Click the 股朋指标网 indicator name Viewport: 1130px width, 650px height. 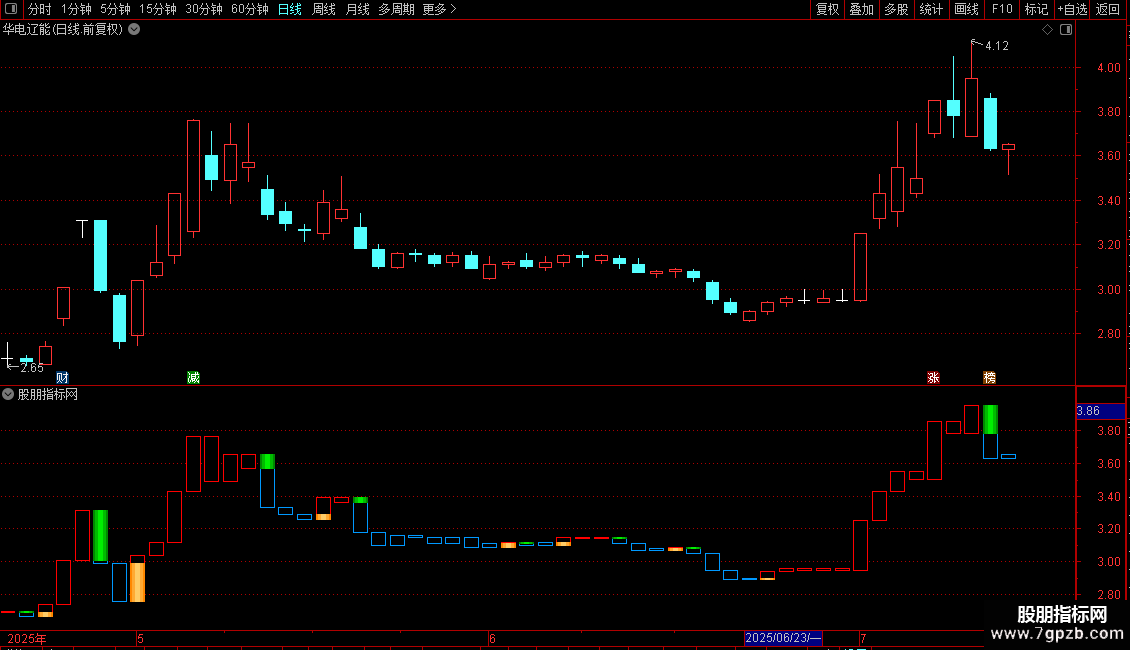[x=48, y=394]
